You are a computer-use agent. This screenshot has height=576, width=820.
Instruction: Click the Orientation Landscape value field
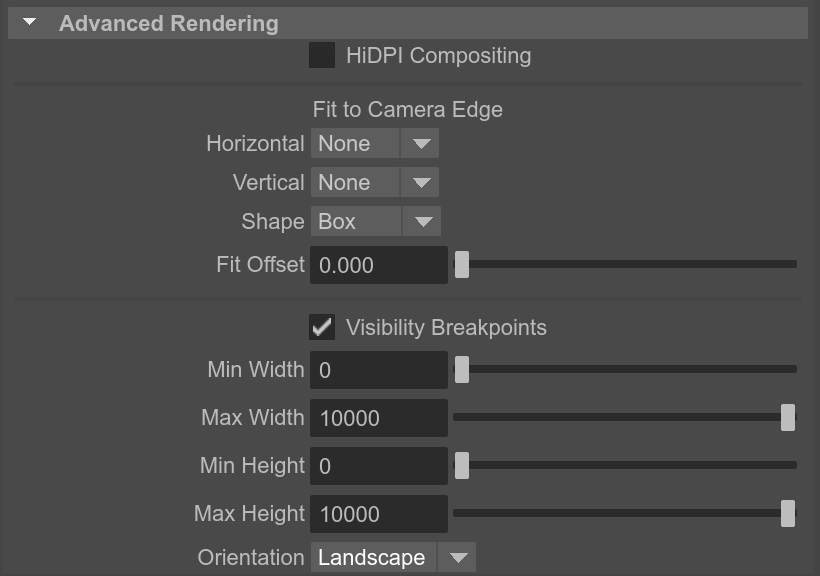click(x=374, y=557)
